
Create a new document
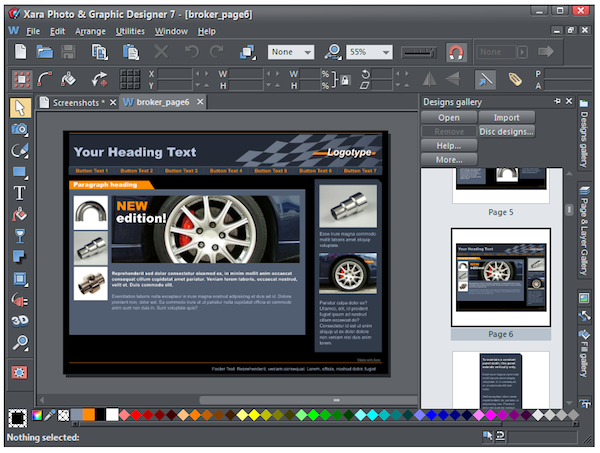(21, 52)
